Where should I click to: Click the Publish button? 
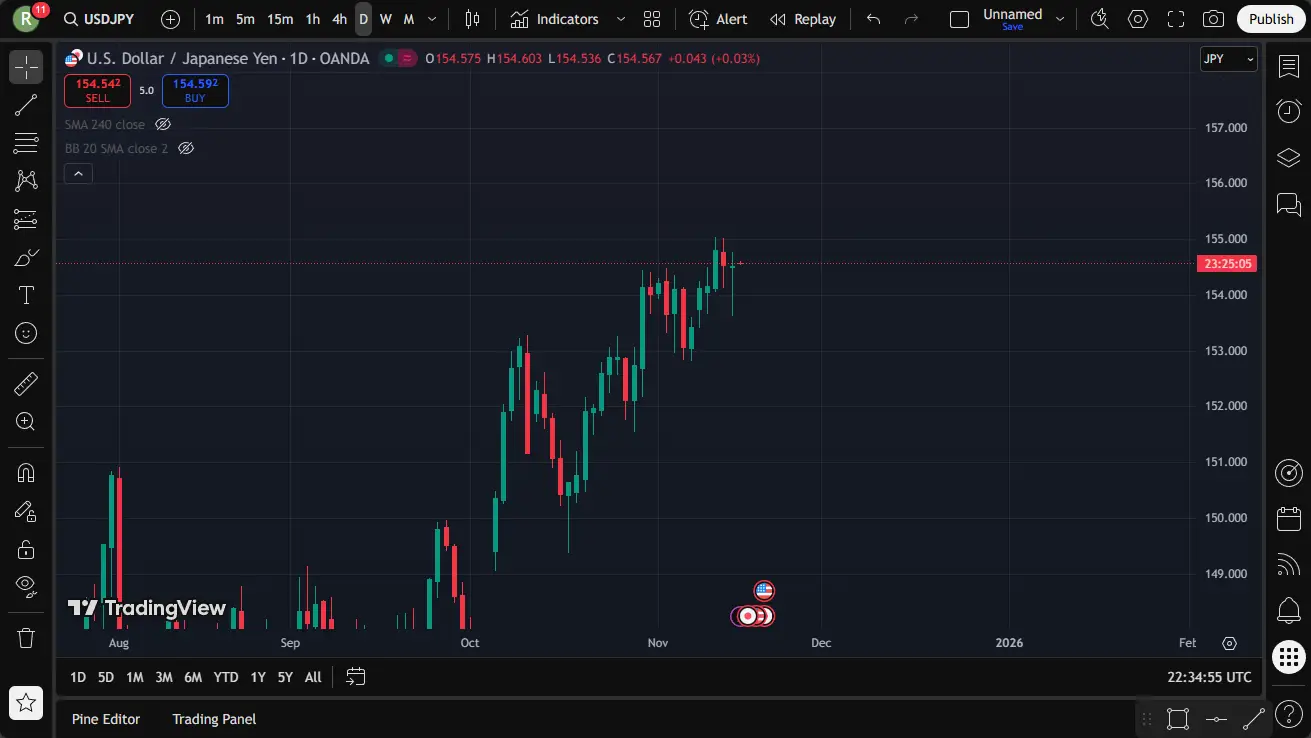pyautogui.click(x=1271, y=19)
